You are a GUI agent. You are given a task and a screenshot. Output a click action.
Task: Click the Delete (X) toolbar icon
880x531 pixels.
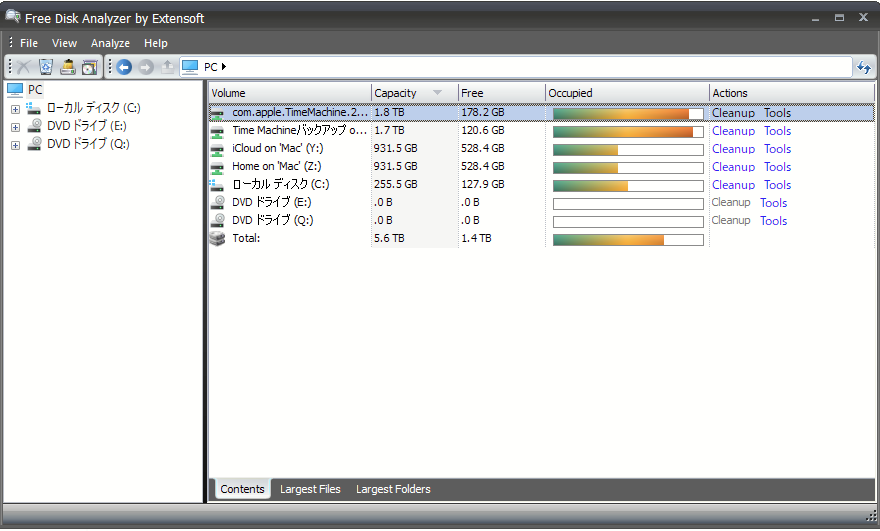[x=24, y=67]
